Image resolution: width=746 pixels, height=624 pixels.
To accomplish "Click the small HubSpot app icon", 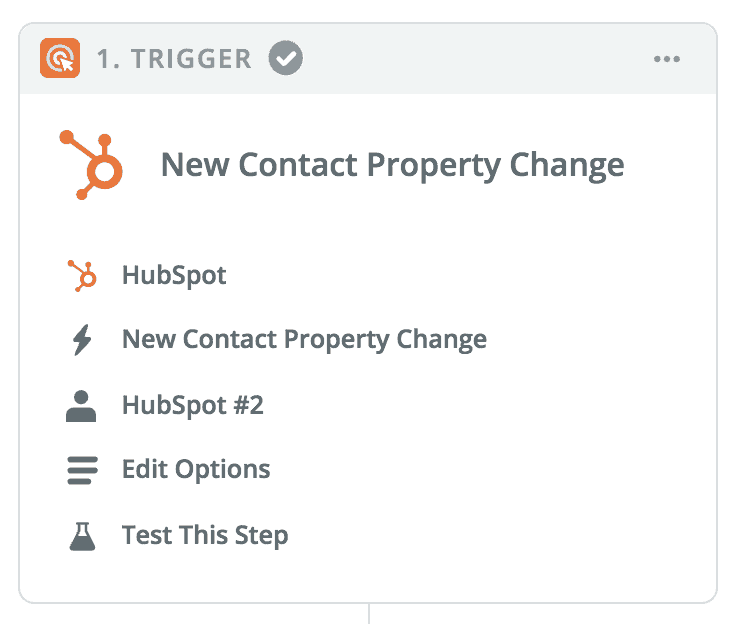I will pos(82,275).
